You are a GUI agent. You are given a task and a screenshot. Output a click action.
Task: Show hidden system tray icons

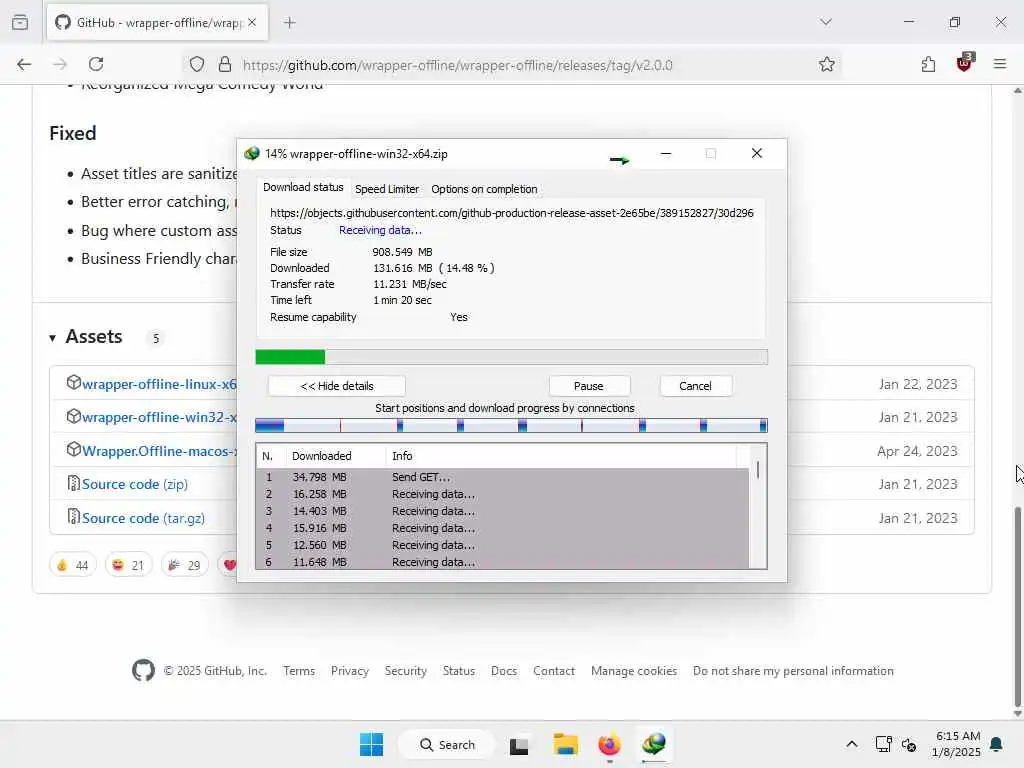[x=852, y=744]
